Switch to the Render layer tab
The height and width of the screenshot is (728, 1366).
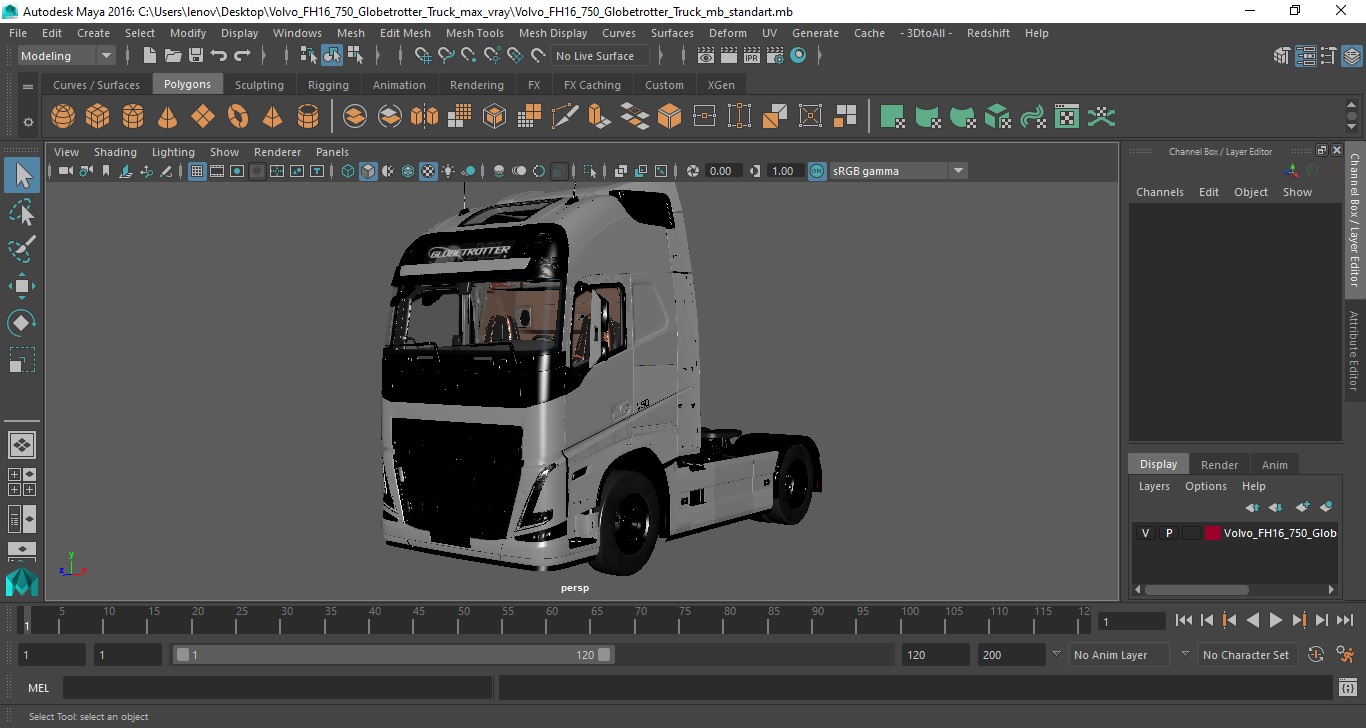pos(1219,464)
